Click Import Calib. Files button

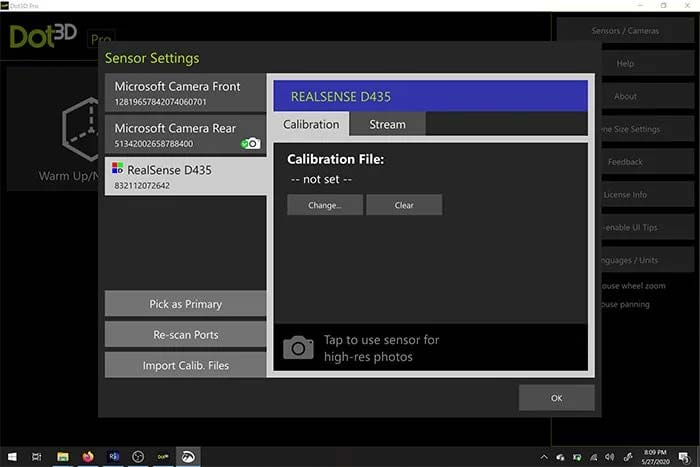click(x=185, y=365)
